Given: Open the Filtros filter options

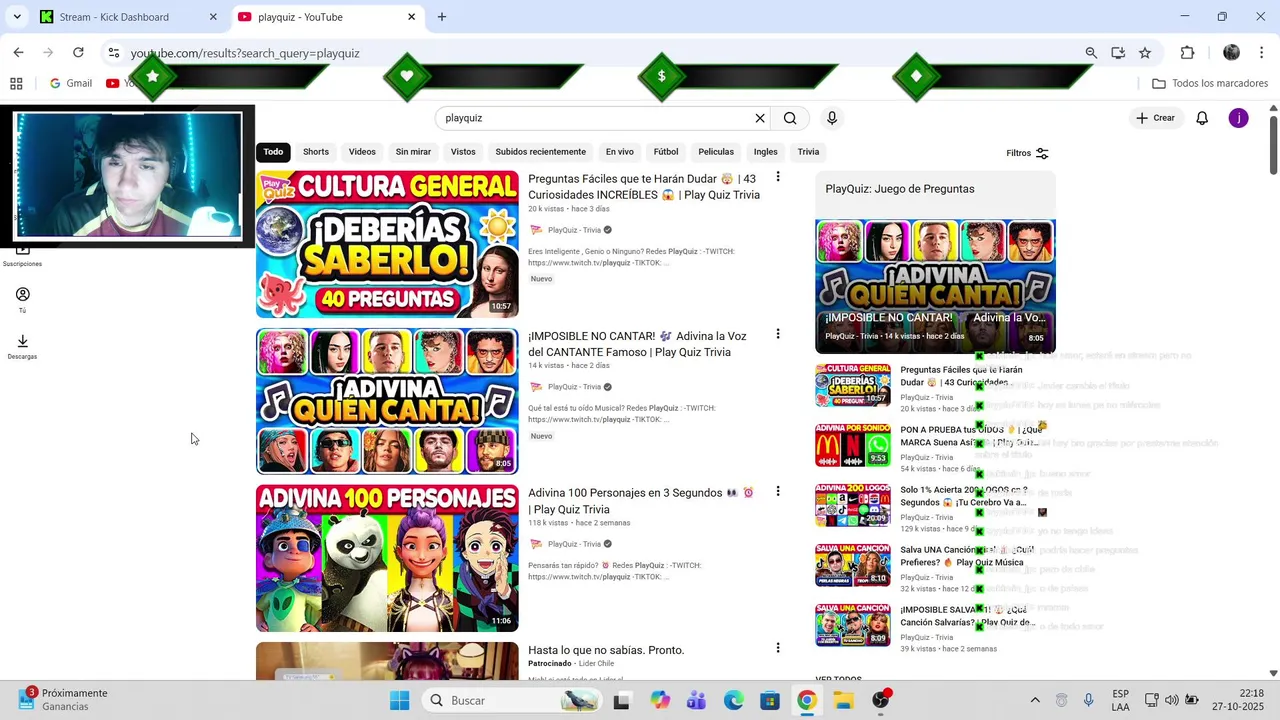Looking at the screenshot, I should click(x=1027, y=153).
